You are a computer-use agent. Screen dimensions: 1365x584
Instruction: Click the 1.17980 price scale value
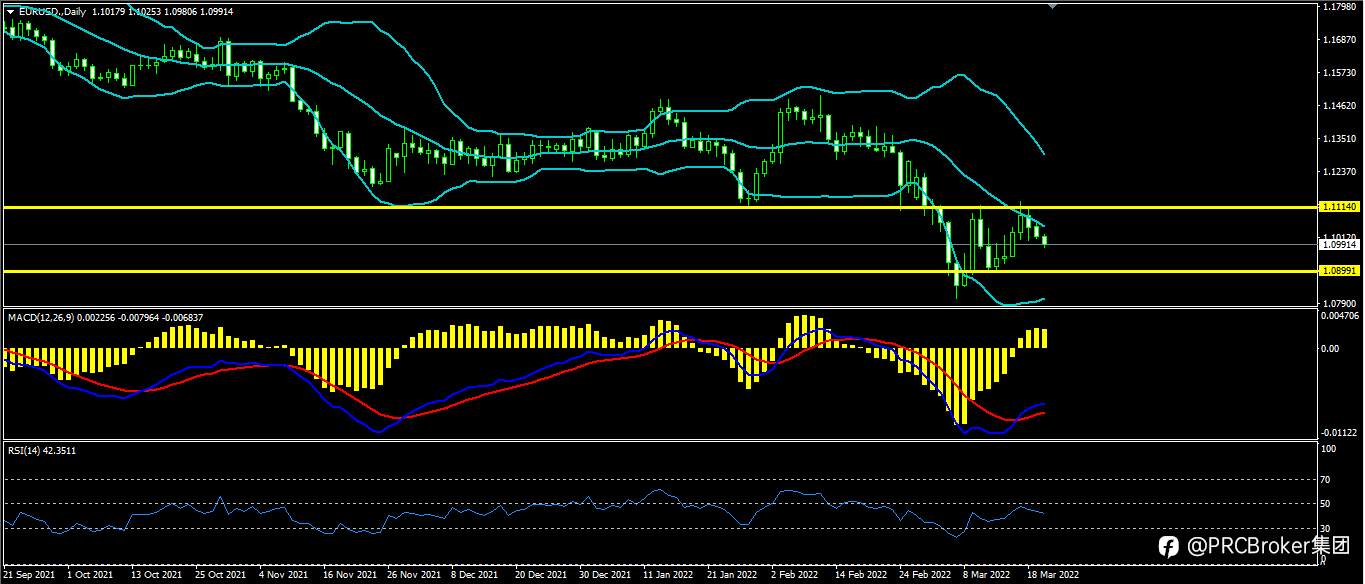click(x=1338, y=7)
